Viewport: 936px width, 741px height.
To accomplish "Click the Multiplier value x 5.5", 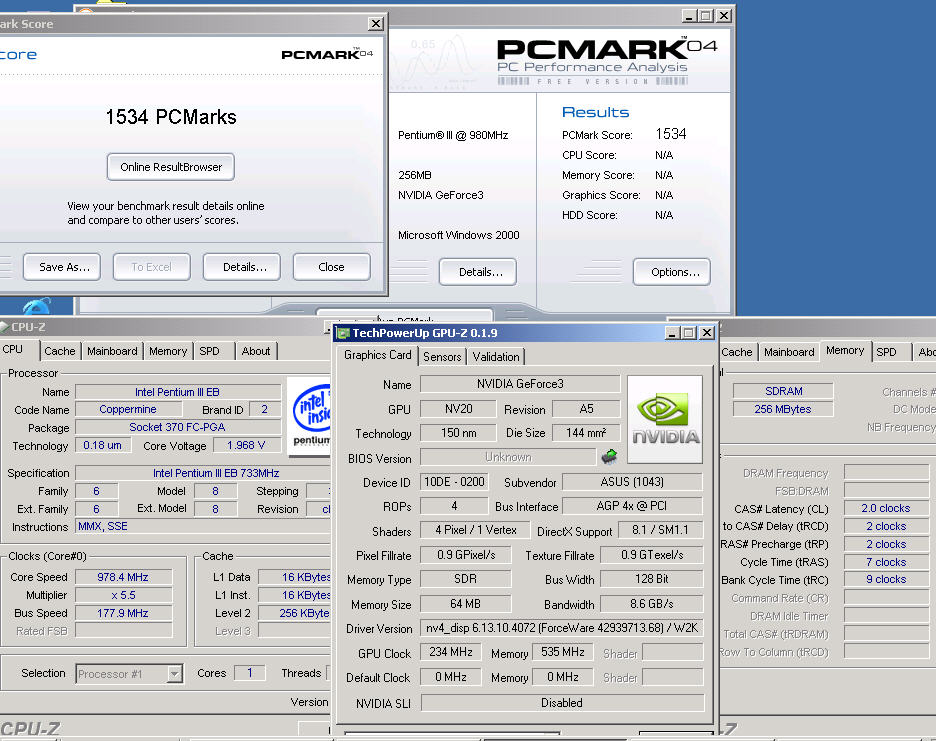I will pyautogui.click(x=124, y=595).
